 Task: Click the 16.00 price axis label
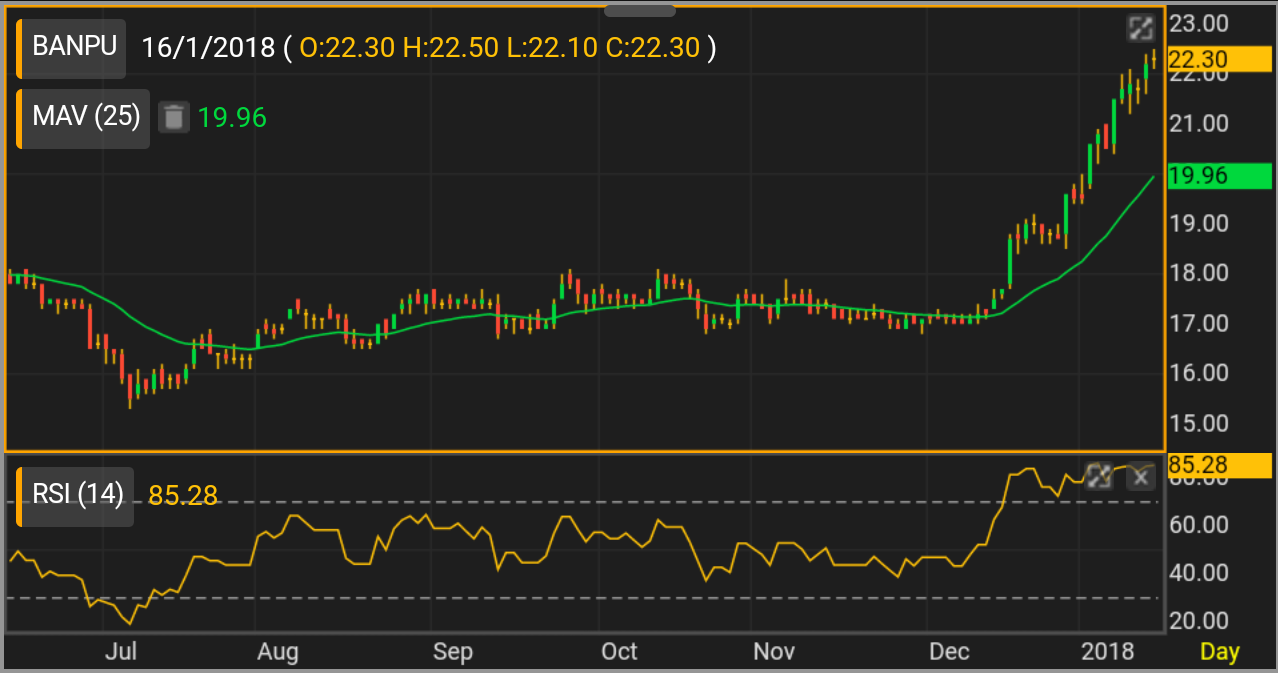pos(1199,373)
